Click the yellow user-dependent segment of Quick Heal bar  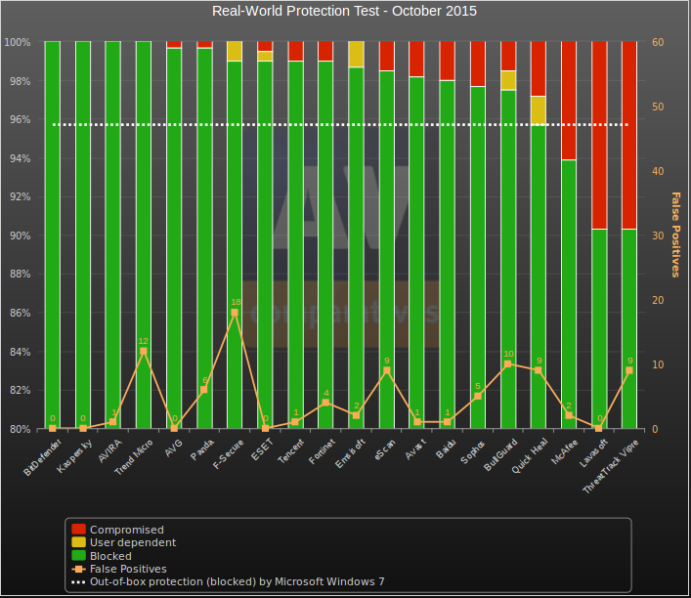tap(538, 110)
